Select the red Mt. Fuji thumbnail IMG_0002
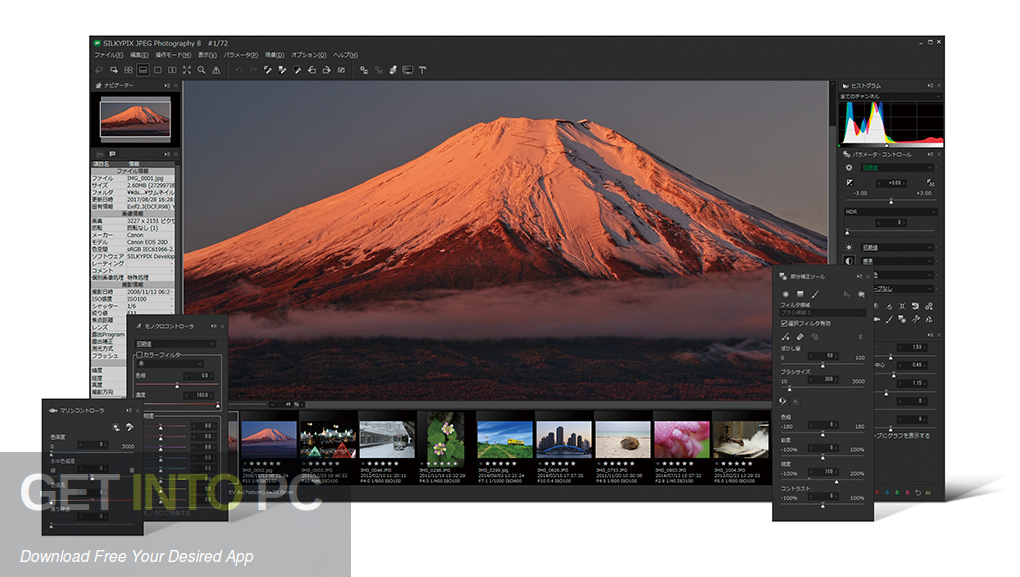This screenshot has width=1020, height=577. click(x=269, y=440)
